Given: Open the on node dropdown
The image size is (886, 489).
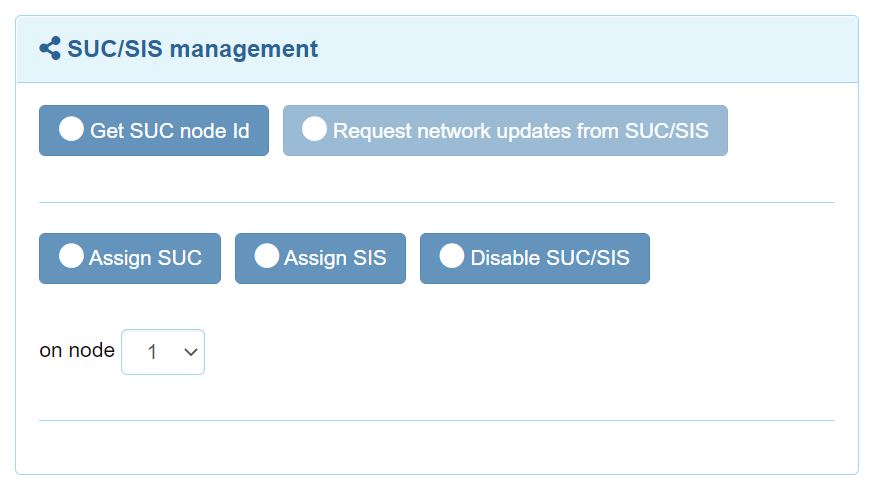Looking at the screenshot, I should click(x=163, y=352).
